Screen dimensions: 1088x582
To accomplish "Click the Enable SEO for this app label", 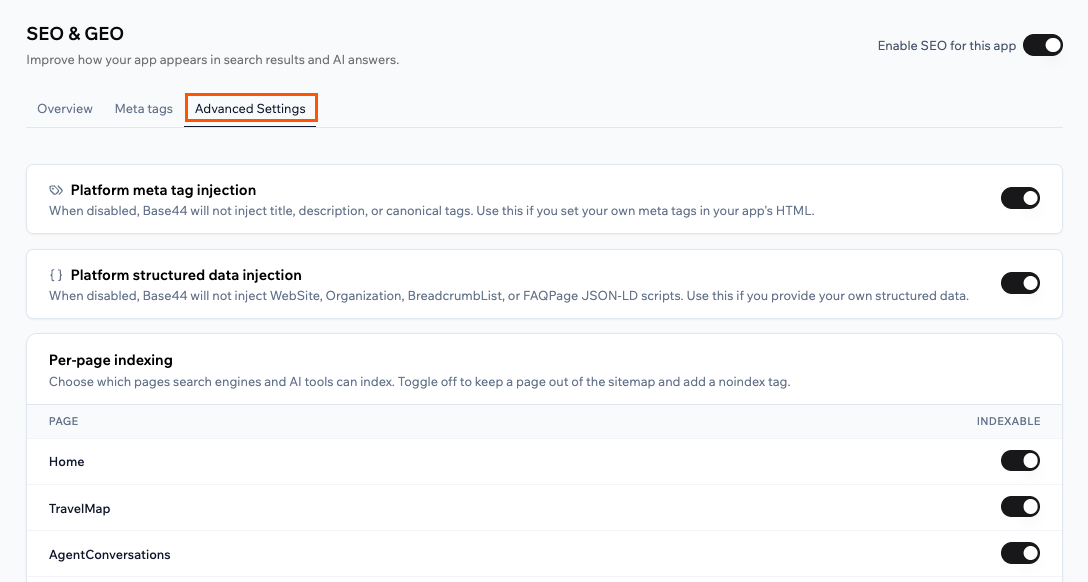I will 946,46.
